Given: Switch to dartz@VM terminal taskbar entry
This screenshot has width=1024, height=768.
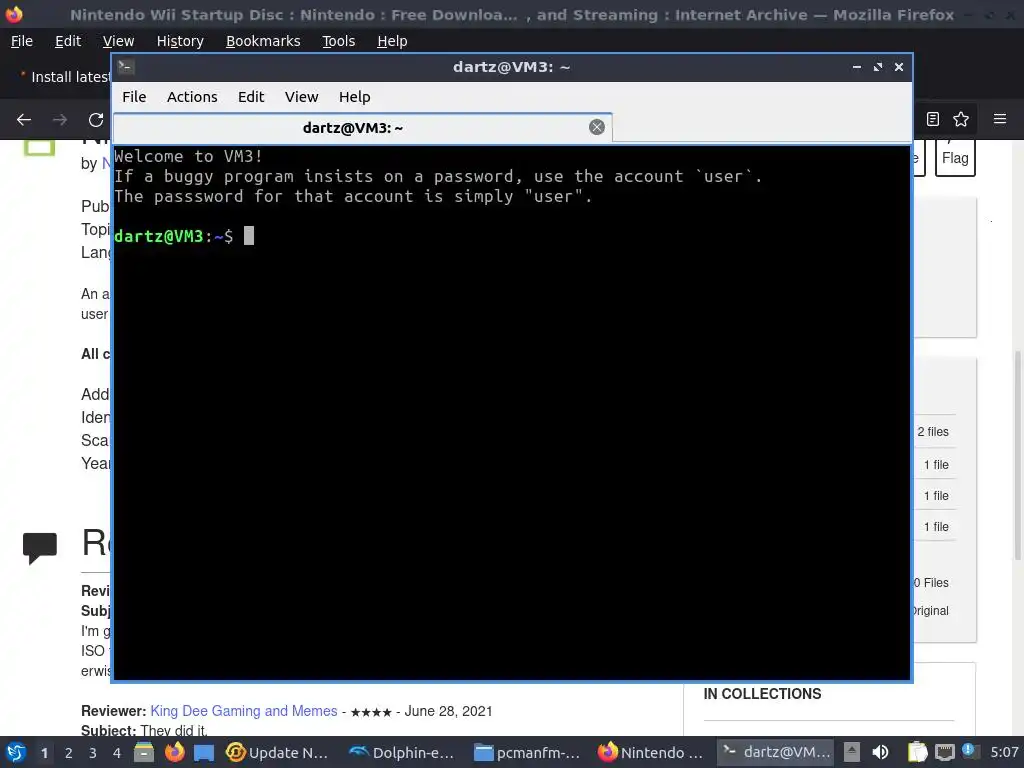Looking at the screenshot, I should point(776,752).
